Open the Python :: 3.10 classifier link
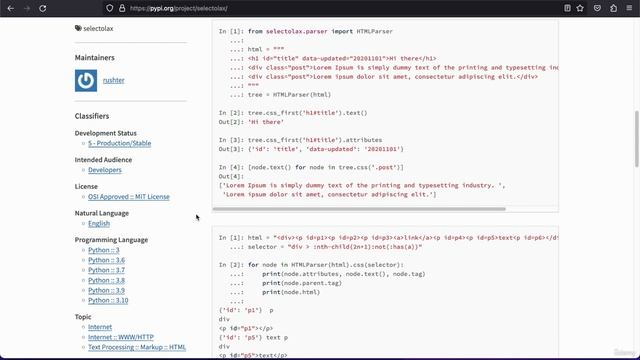640x360 pixels. (108, 300)
